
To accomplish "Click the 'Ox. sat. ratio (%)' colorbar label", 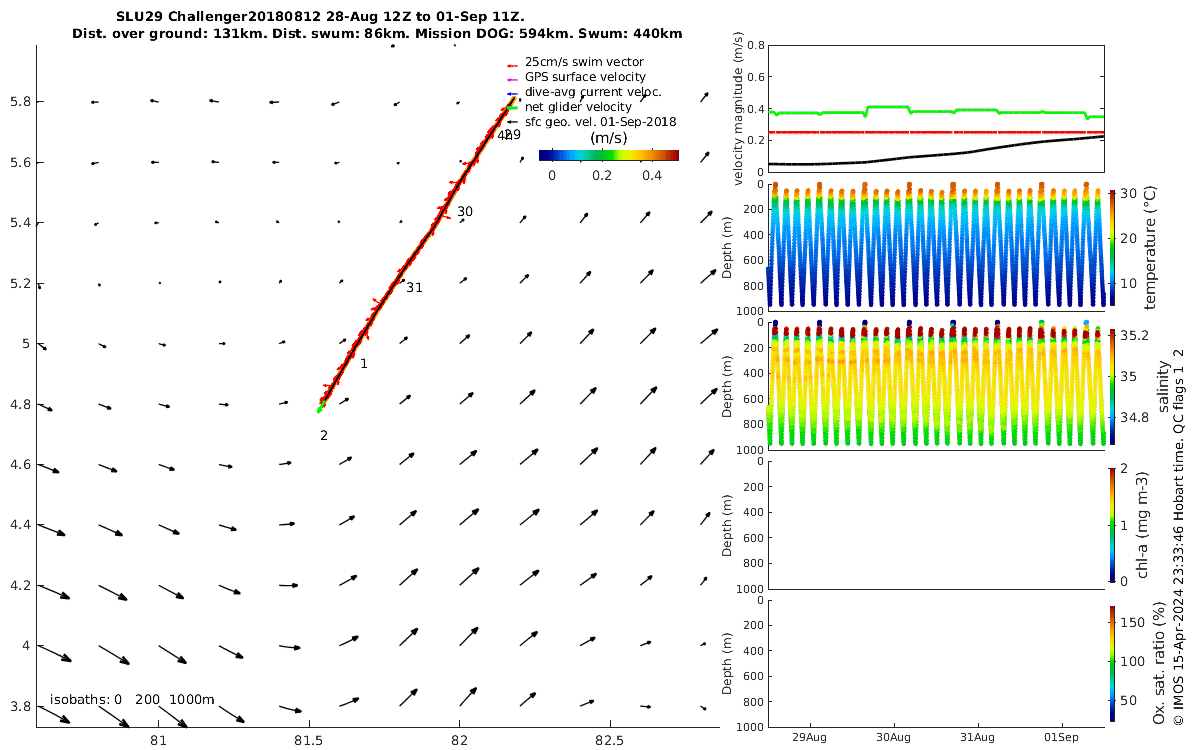I will [x=1160, y=664].
